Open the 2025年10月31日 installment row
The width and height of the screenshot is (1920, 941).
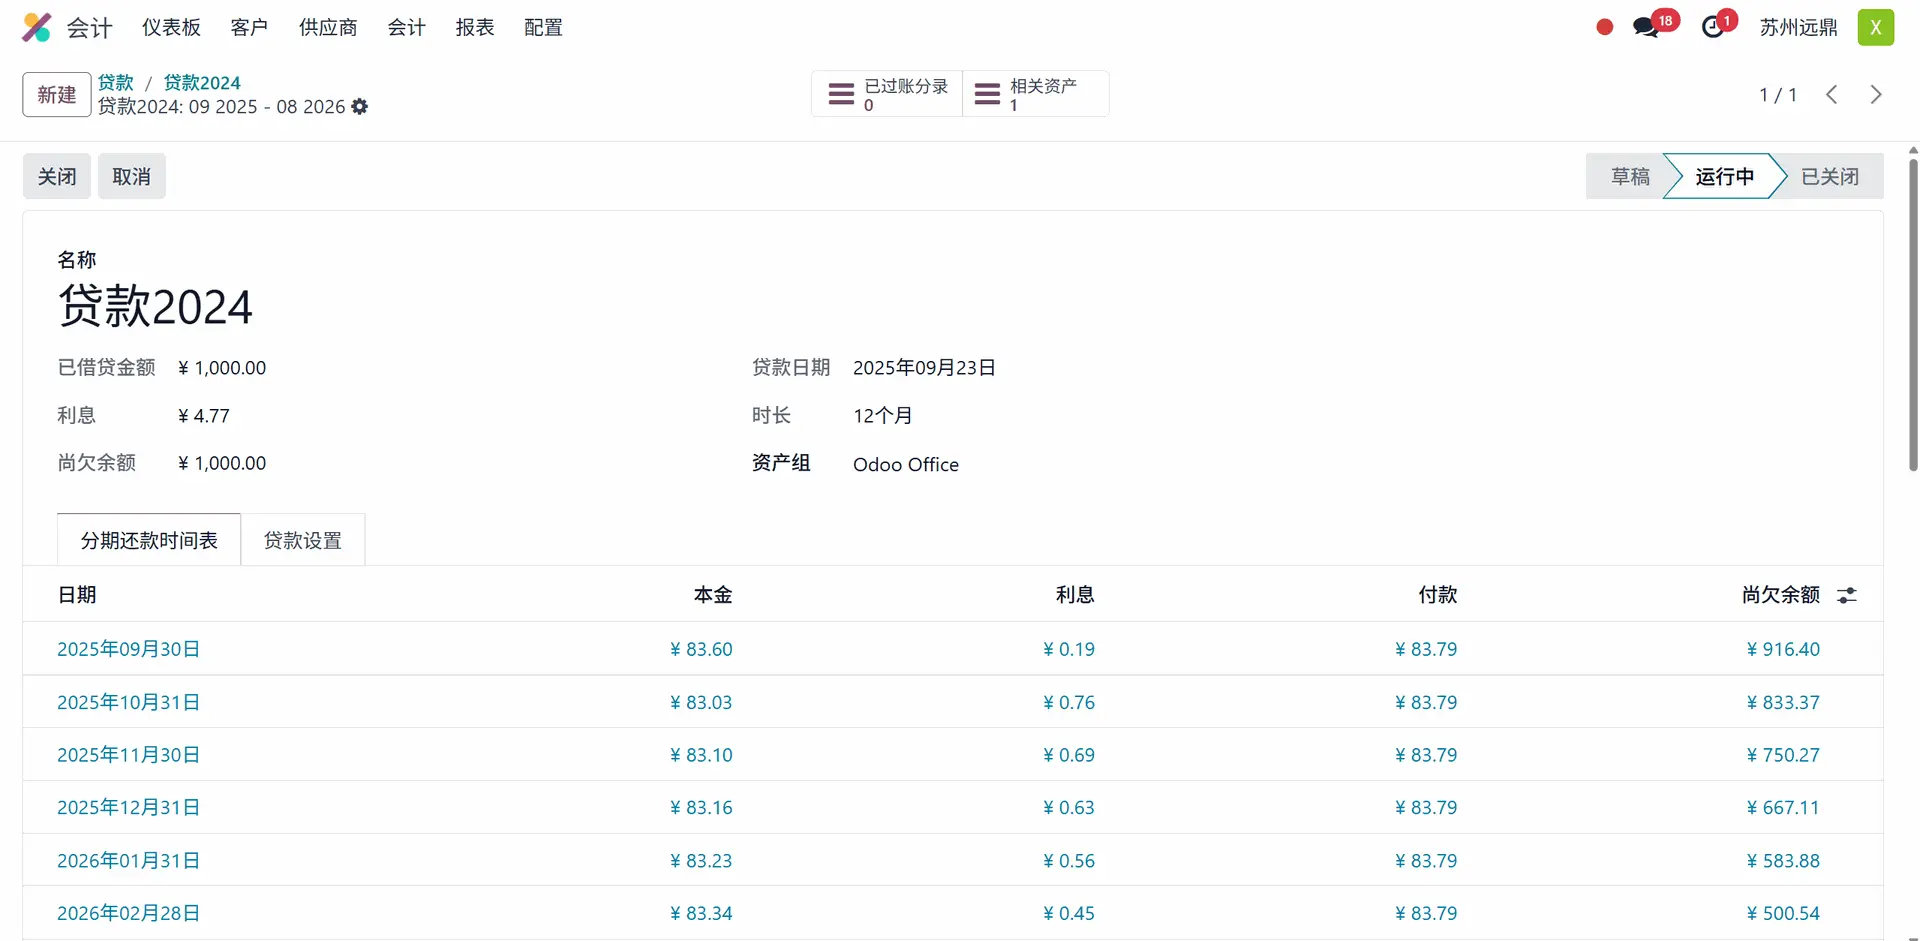click(x=129, y=703)
